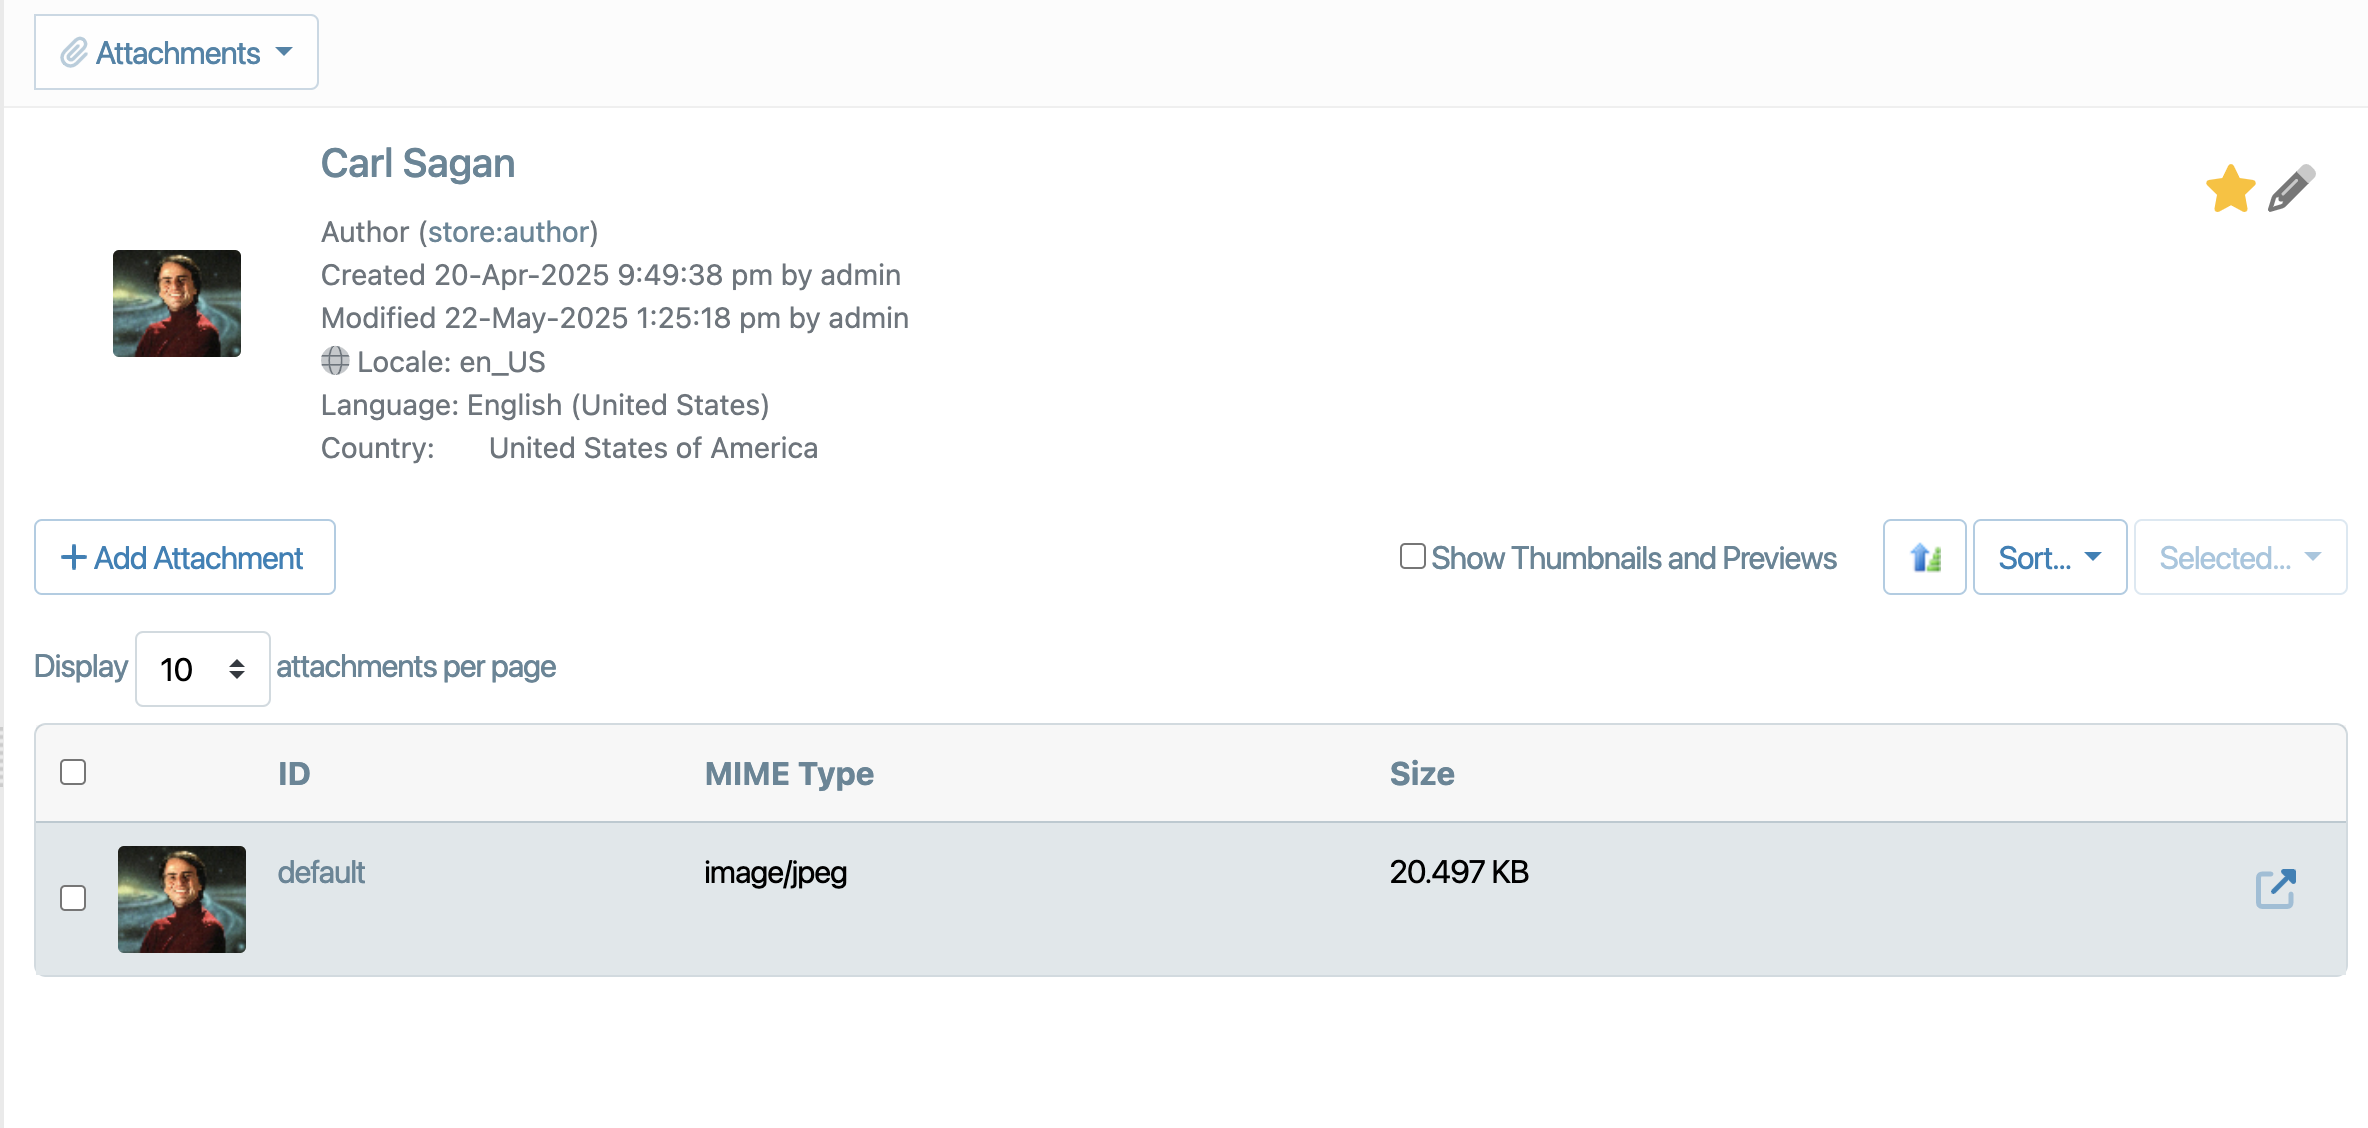Toggle the sort direction arrows icon
Screen dimensions: 2368x1128
coord(1925,557)
